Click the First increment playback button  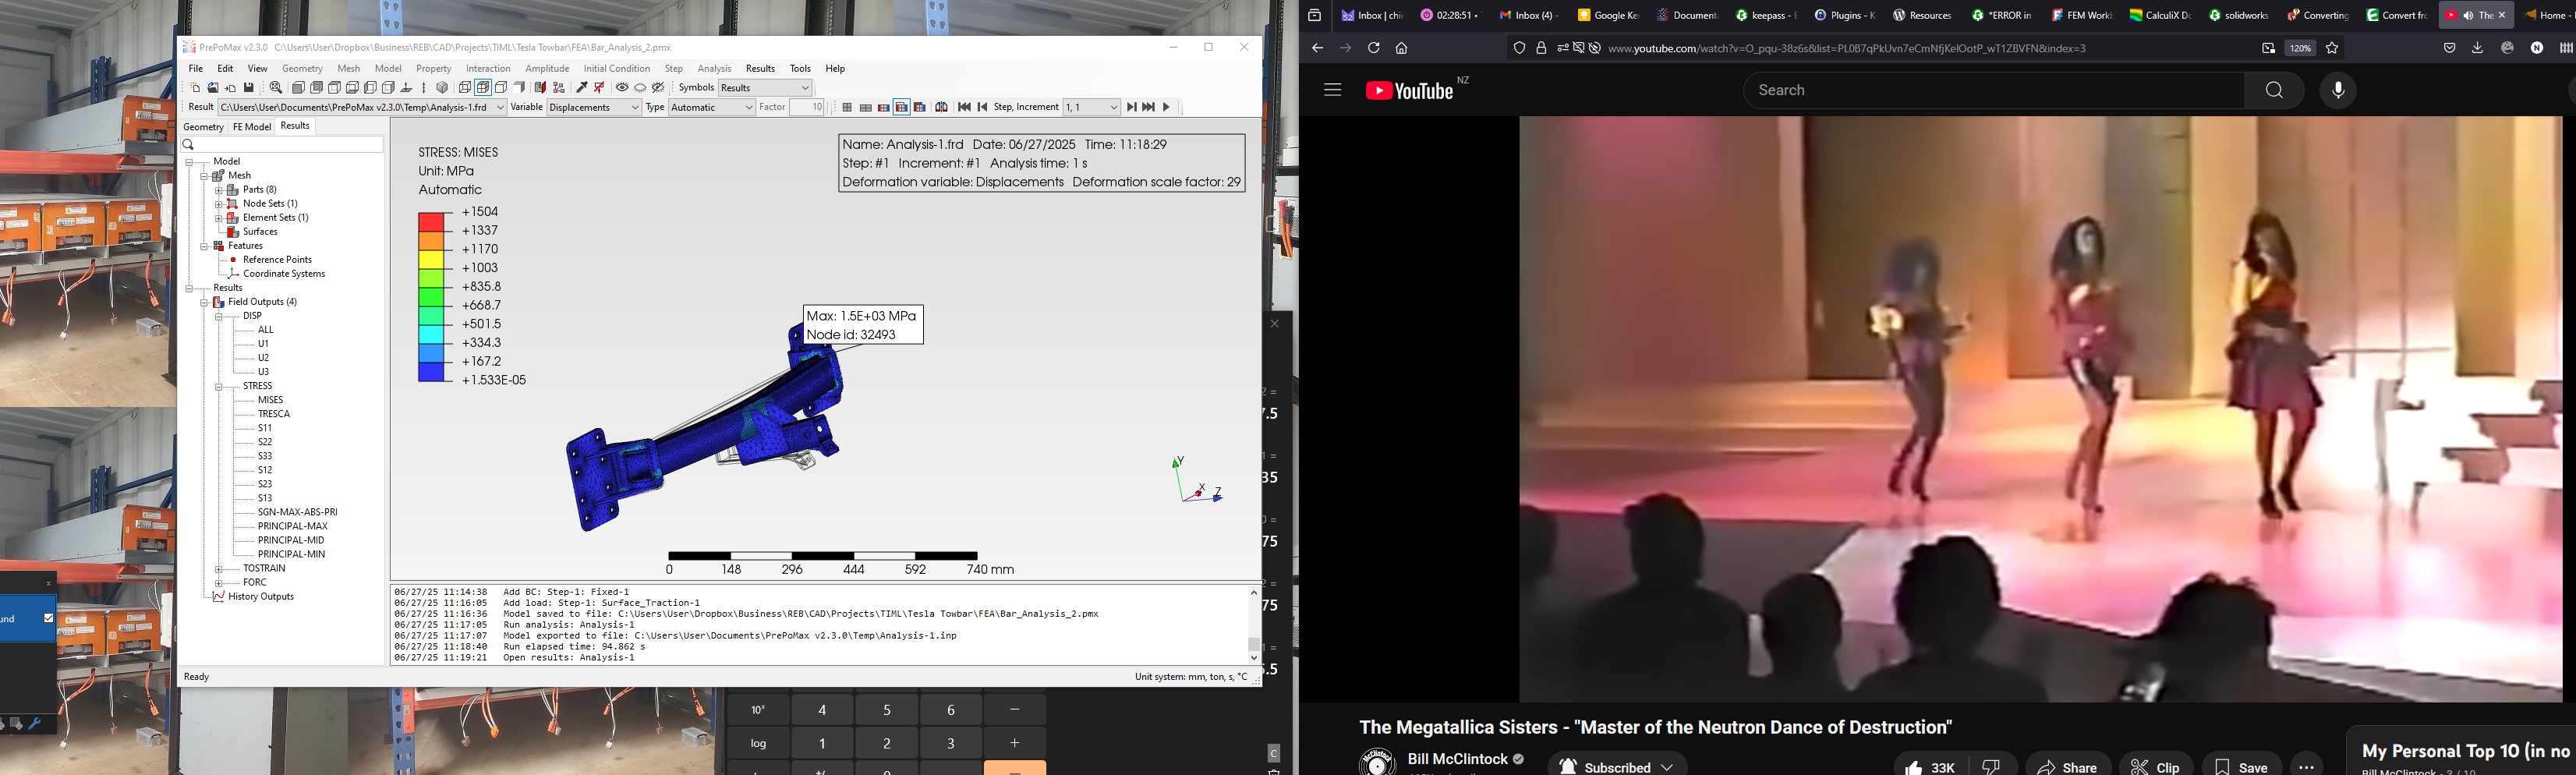[965, 107]
